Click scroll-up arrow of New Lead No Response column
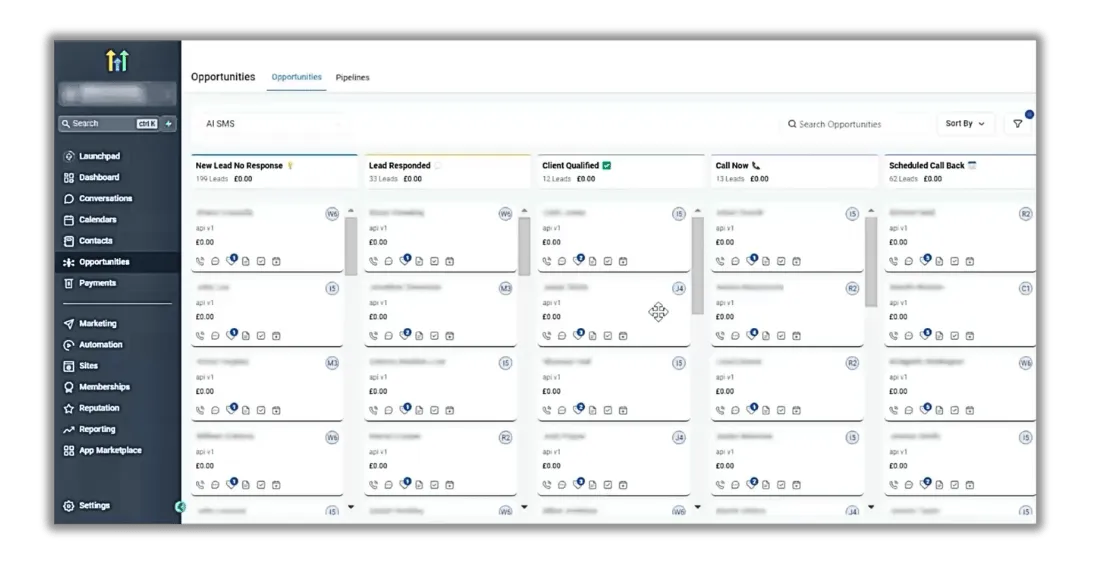Viewport: 1094px width, 563px height. point(351,211)
